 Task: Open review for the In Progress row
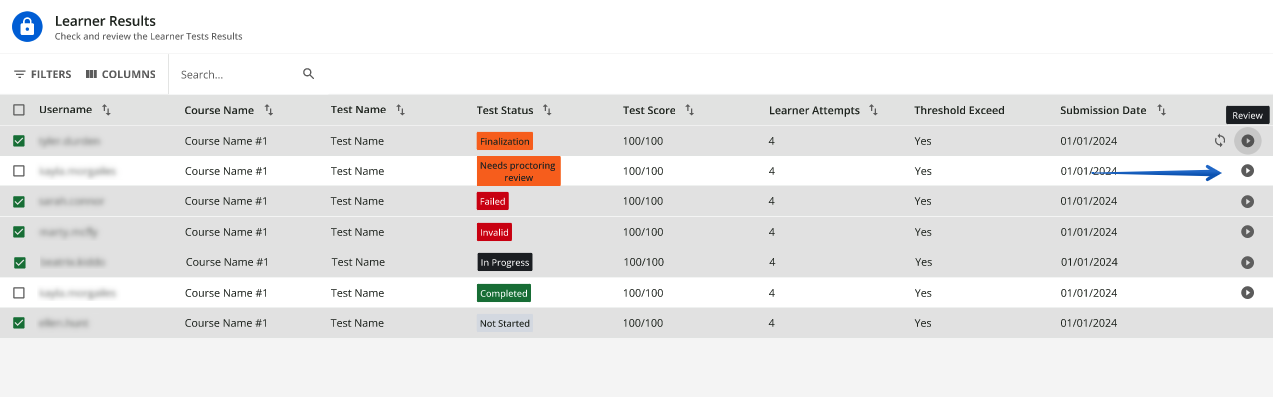pos(1247,262)
